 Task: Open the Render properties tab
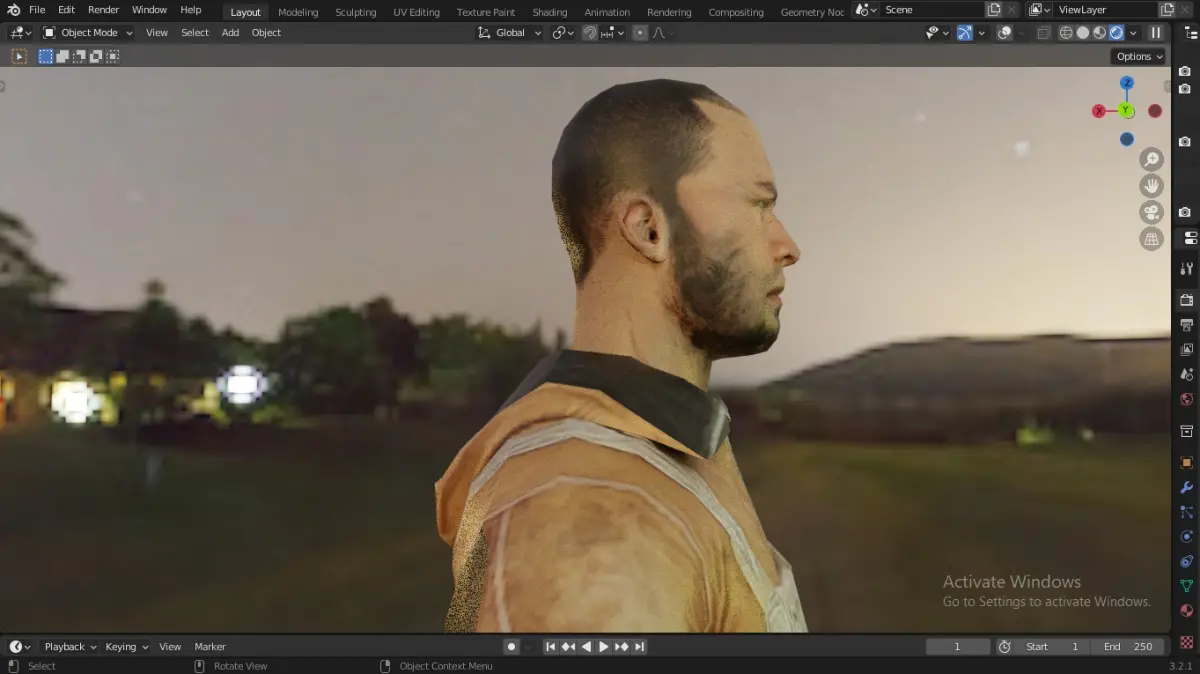pos(1187,300)
